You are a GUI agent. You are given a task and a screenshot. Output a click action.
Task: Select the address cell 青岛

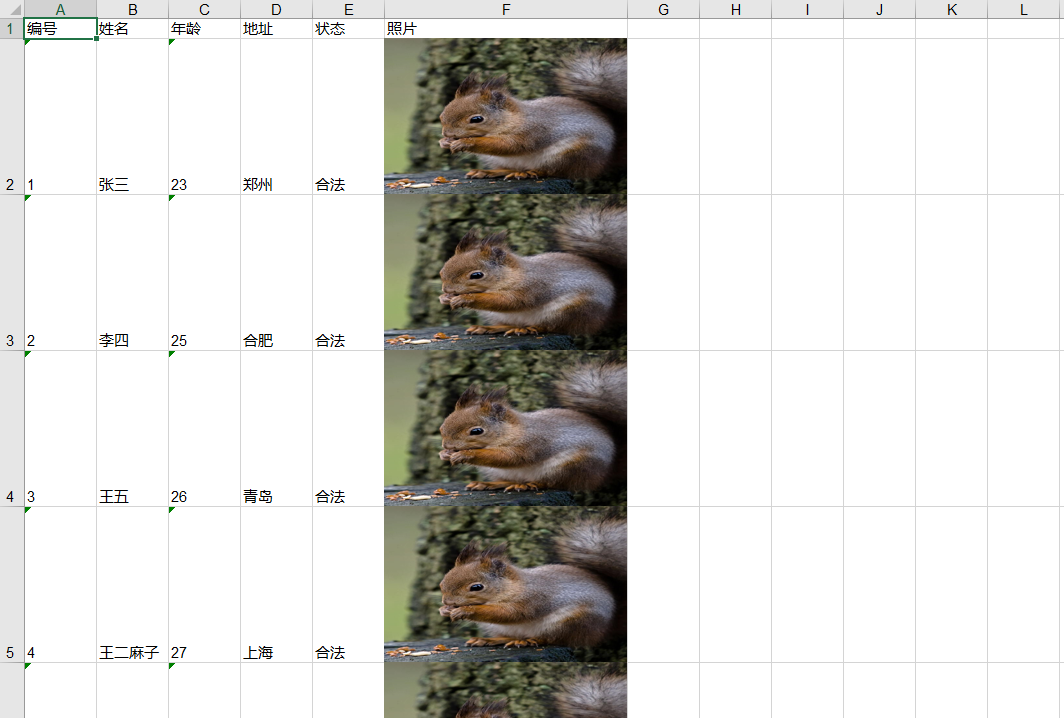pyautogui.click(x=276, y=429)
